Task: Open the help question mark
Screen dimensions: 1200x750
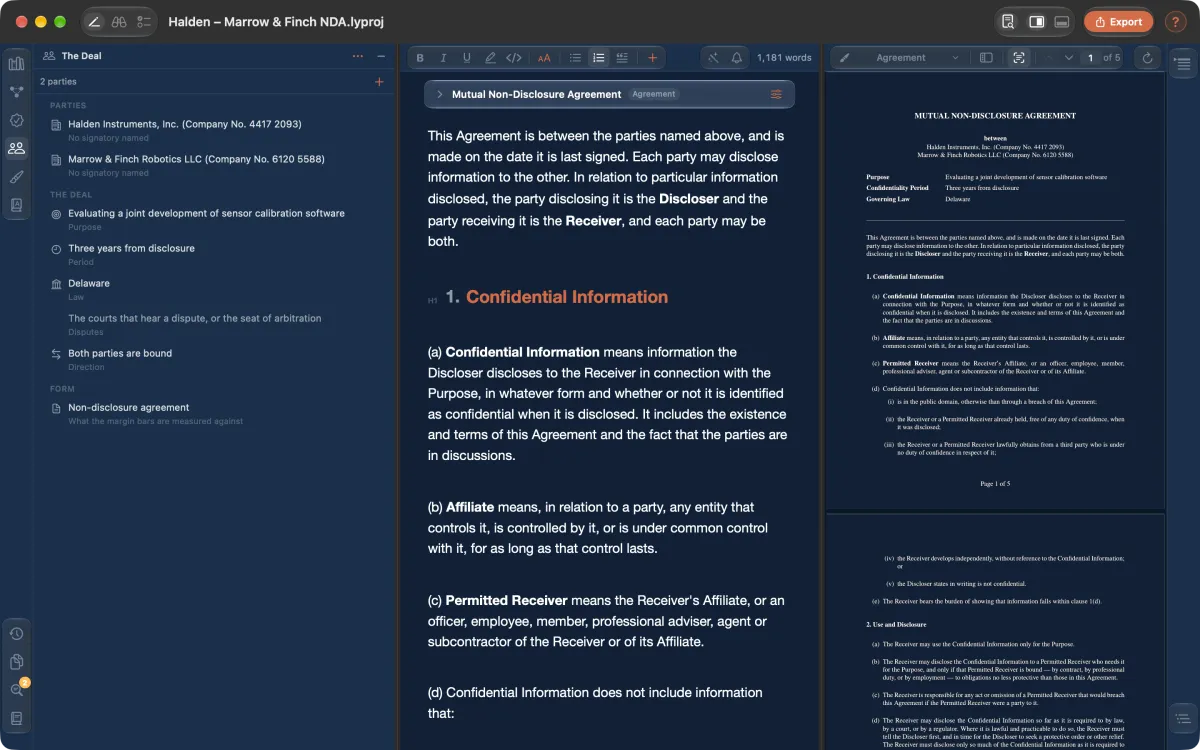Action: pyautogui.click(x=1175, y=21)
